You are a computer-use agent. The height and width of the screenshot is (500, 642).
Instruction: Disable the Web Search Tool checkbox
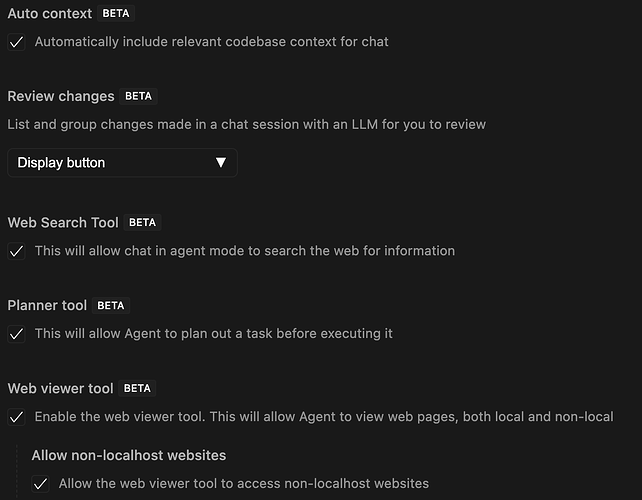click(16, 251)
